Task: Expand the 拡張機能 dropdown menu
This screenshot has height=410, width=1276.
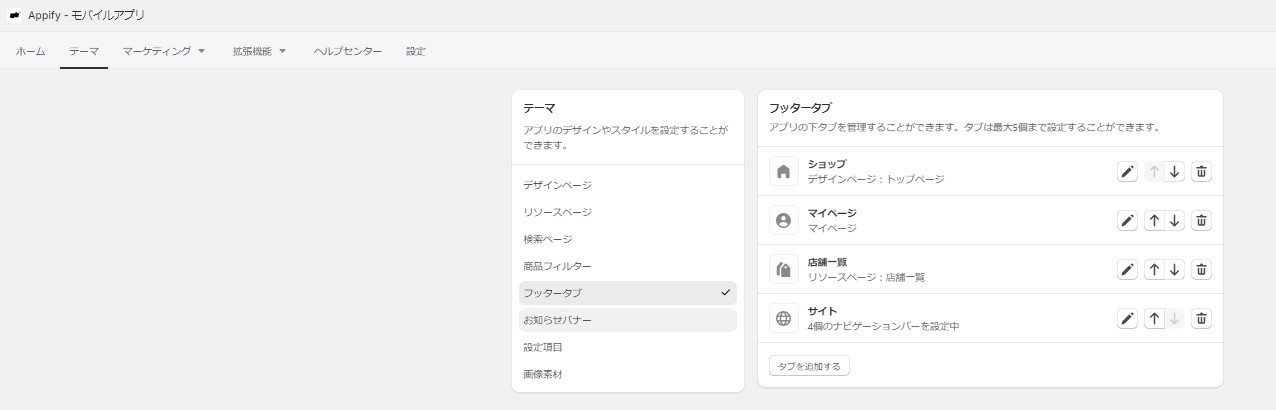Action: tap(259, 51)
